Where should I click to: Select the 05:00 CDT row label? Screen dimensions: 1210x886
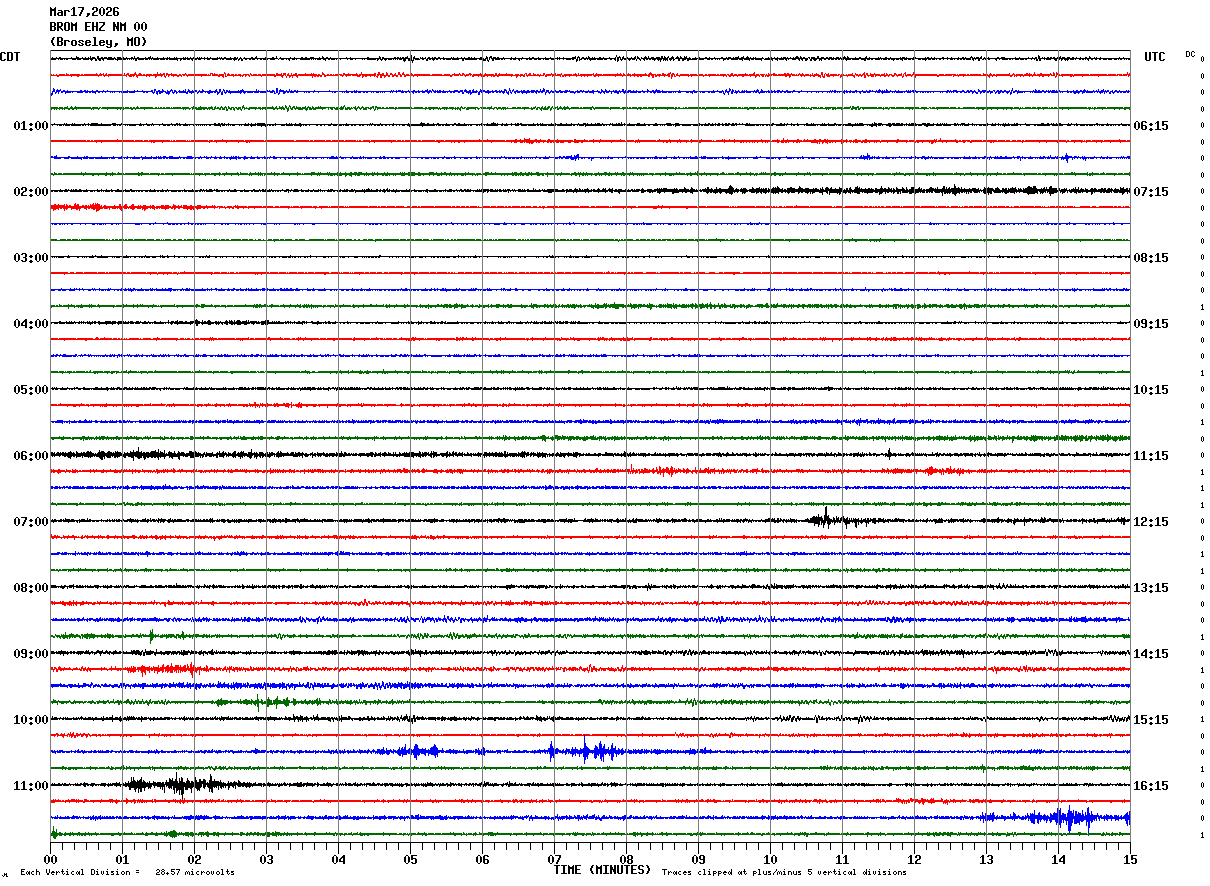click(31, 390)
